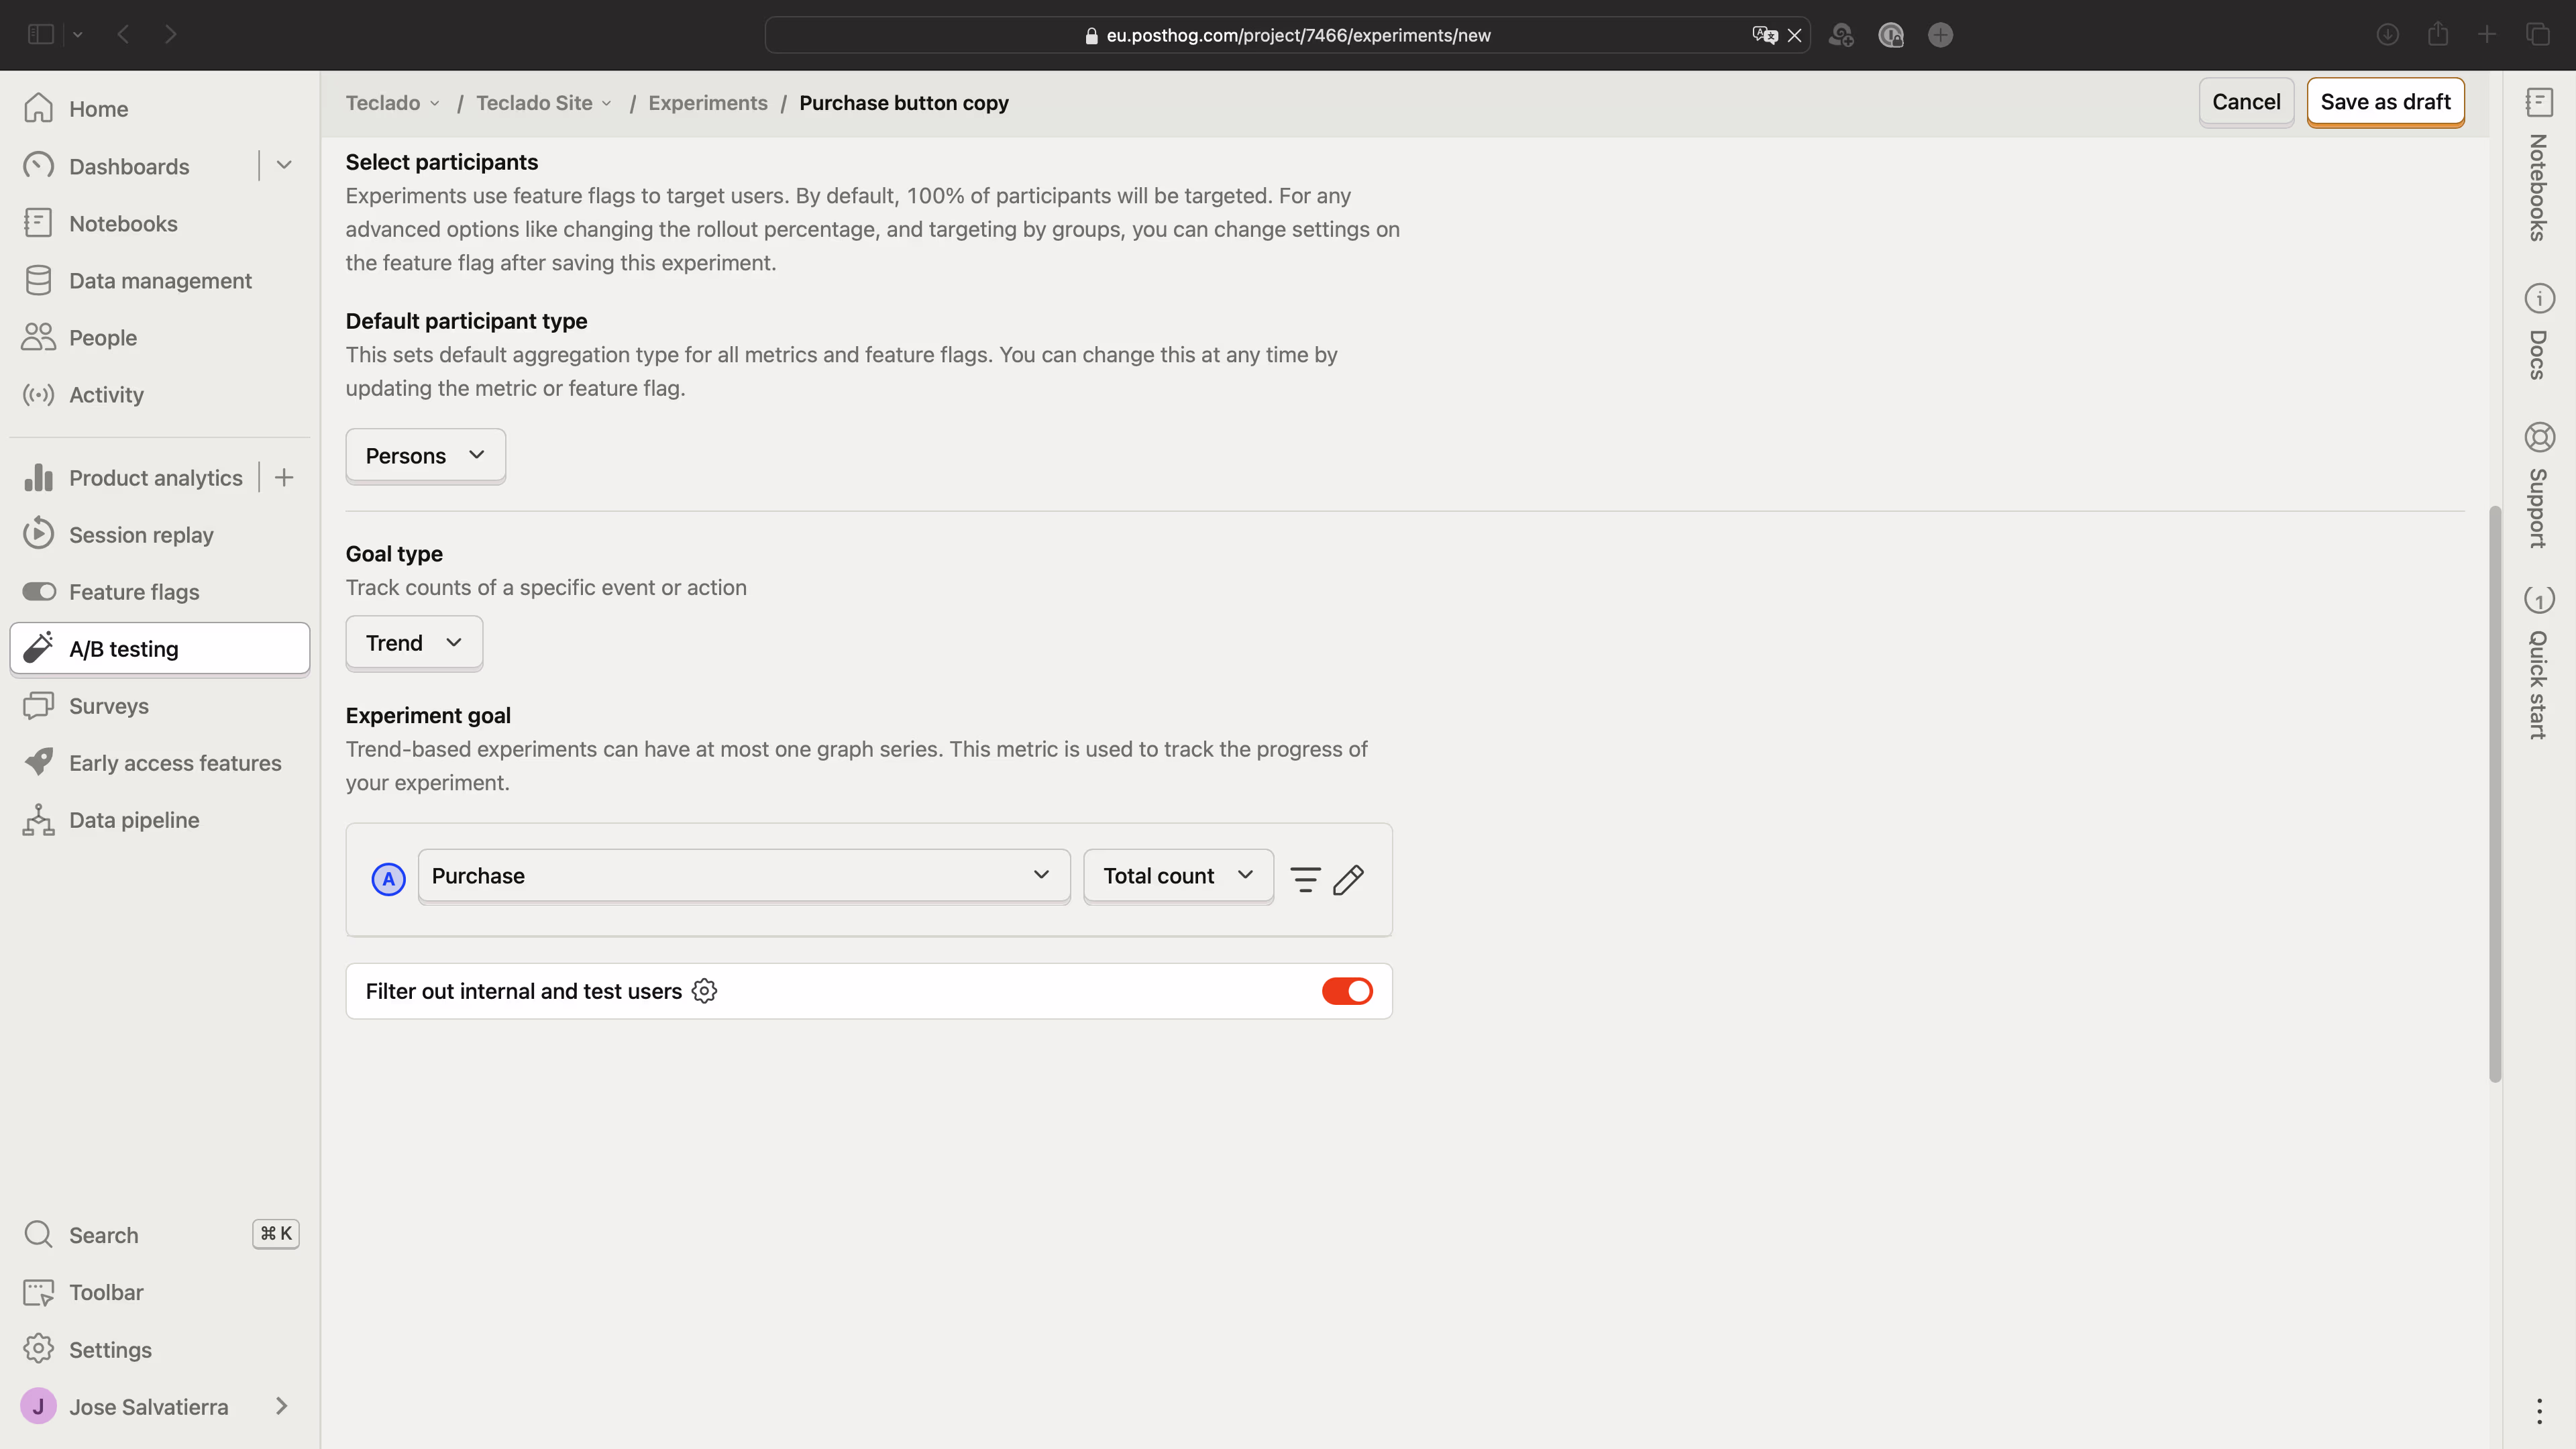This screenshot has width=2576, height=1449.
Task: Click the browser address bar
Action: [1287, 35]
